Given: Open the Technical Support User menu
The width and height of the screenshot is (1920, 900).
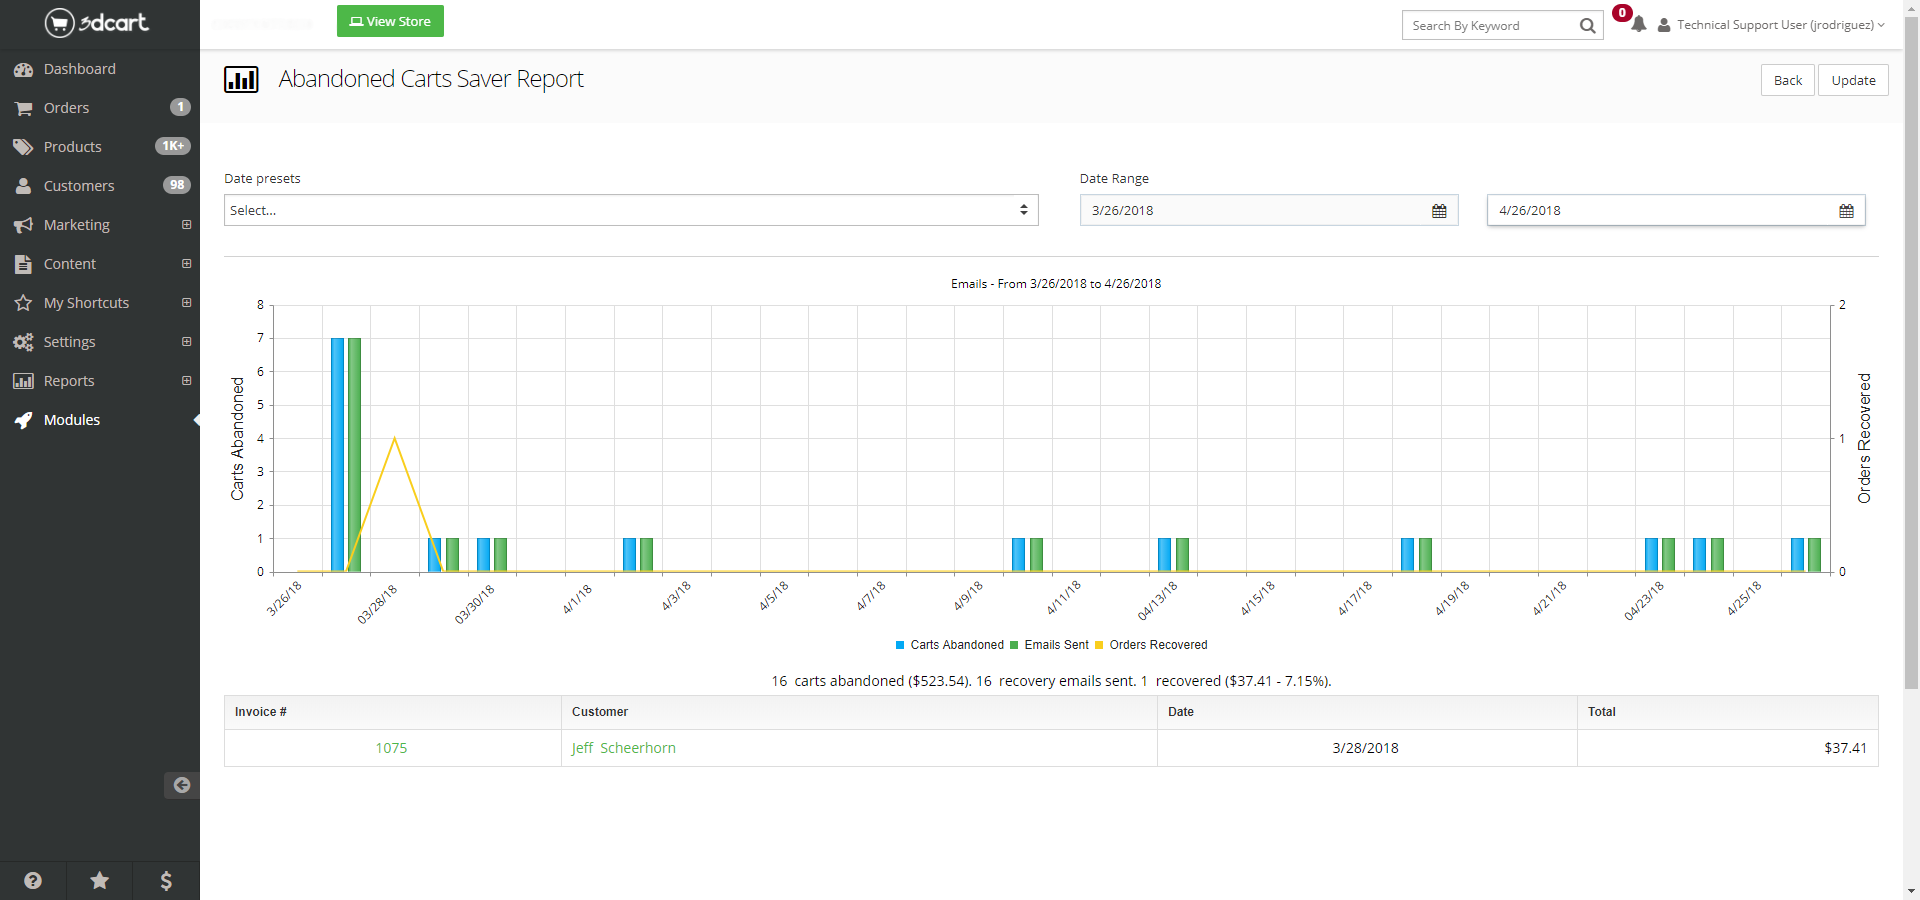Looking at the screenshot, I should pyautogui.click(x=1773, y=25).
